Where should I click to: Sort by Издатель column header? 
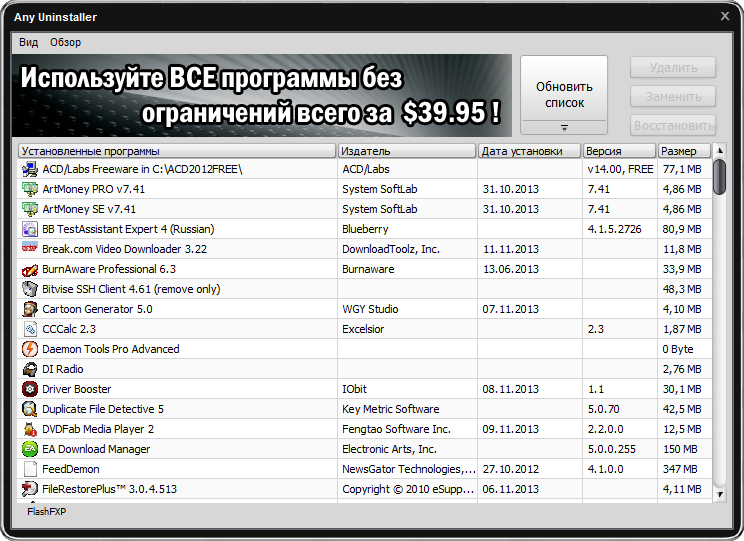point(407,151)
